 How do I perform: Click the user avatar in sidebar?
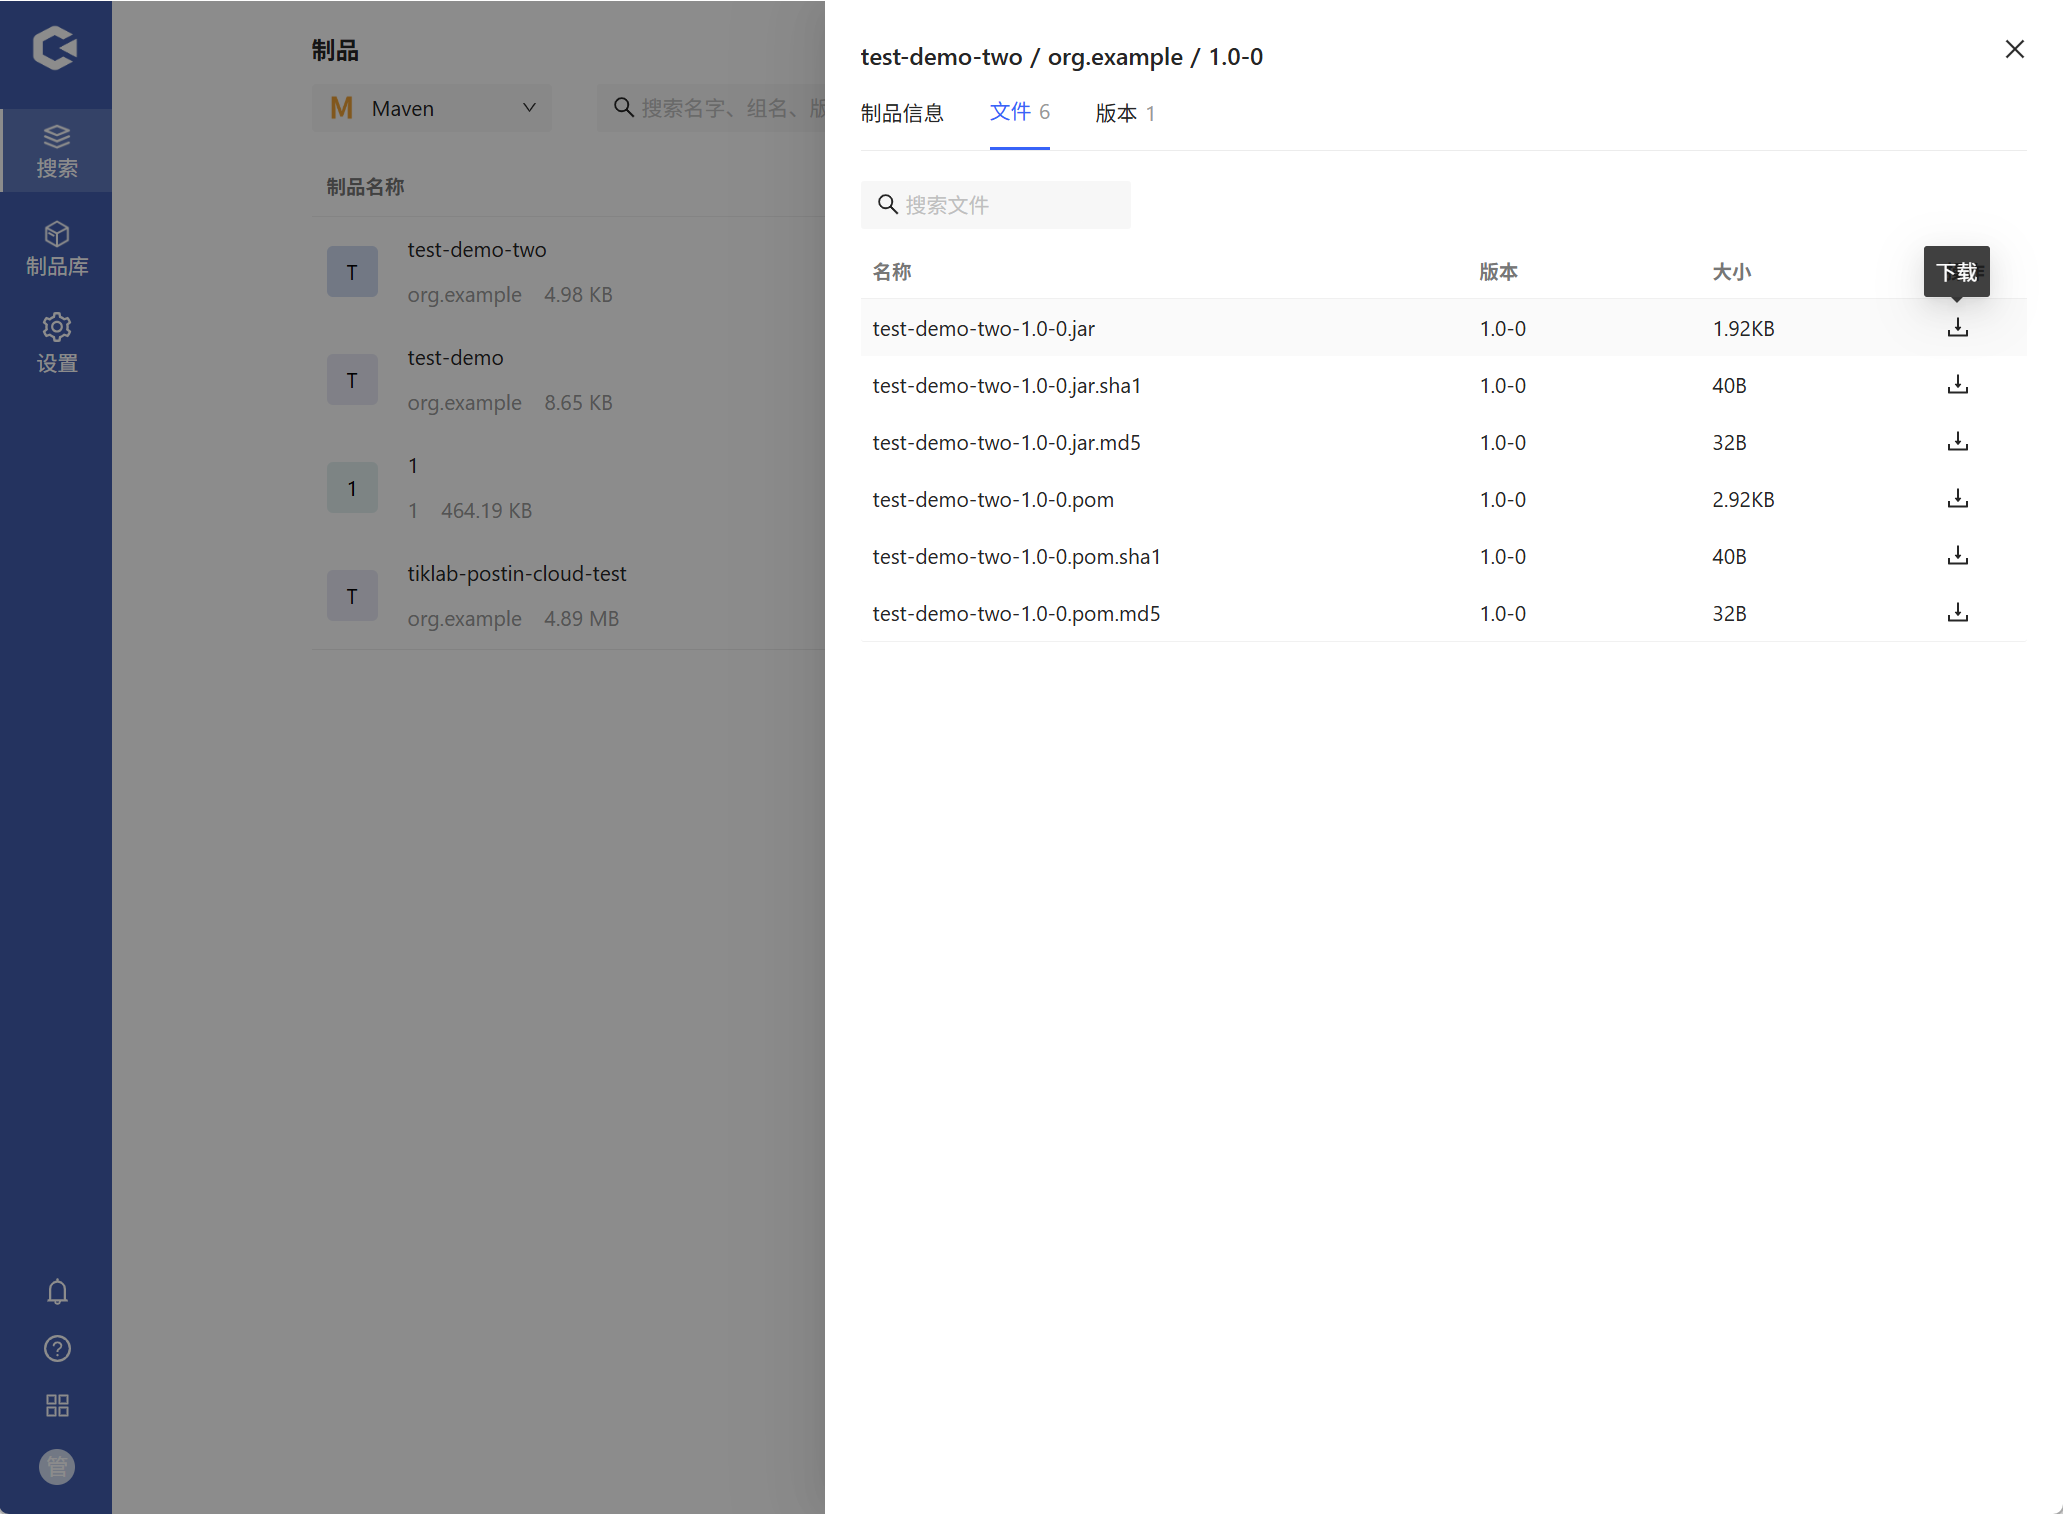57,1467
